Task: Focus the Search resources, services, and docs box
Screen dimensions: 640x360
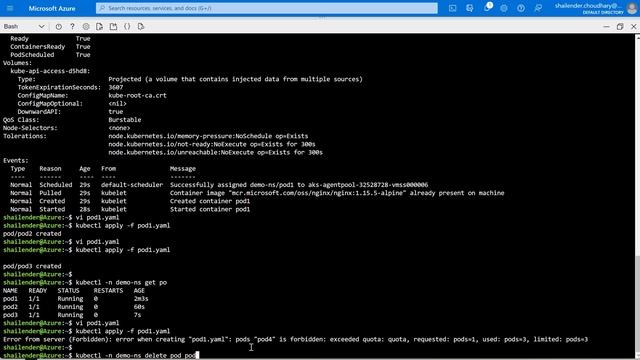Action: pos(267,8)
